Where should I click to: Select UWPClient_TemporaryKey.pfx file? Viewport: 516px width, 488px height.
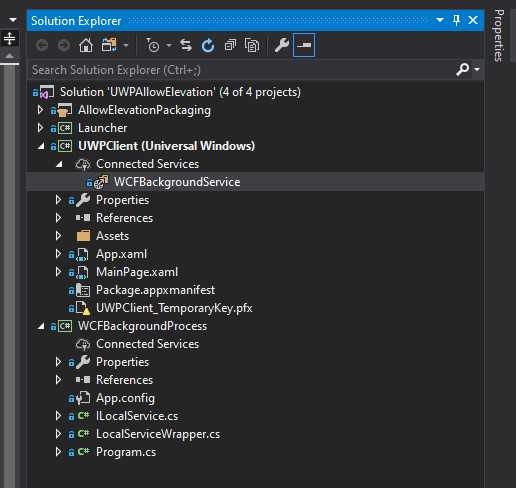click(x=174, y=308)
